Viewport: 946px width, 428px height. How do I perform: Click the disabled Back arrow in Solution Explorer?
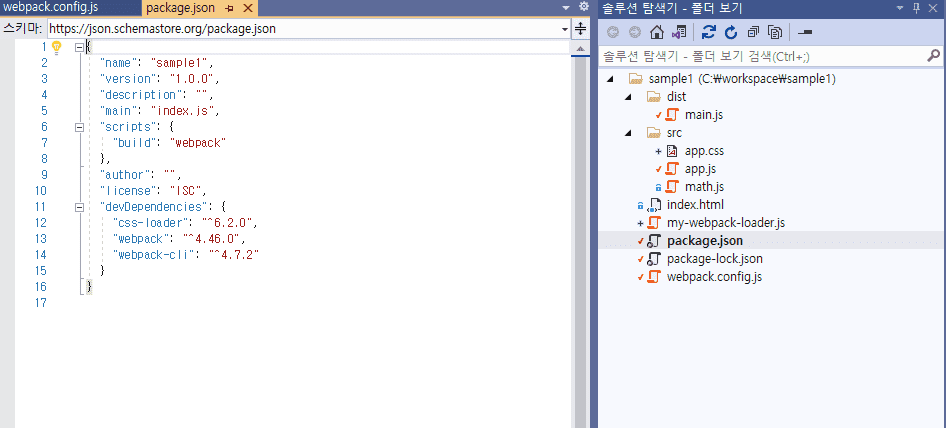click(x=613, y=32)
